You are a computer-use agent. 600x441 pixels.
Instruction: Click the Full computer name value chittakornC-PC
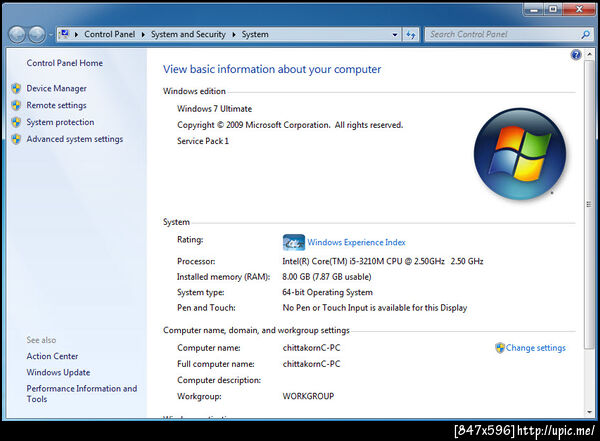[311, 364]
